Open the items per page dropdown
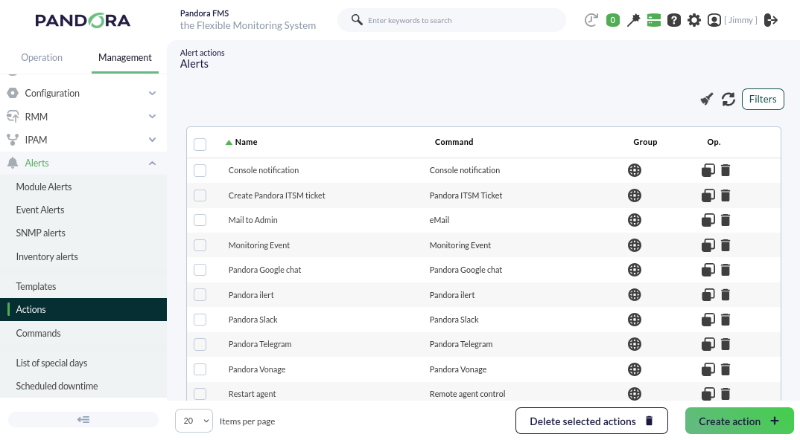800x440 pixels. click(x=194, y=421)
